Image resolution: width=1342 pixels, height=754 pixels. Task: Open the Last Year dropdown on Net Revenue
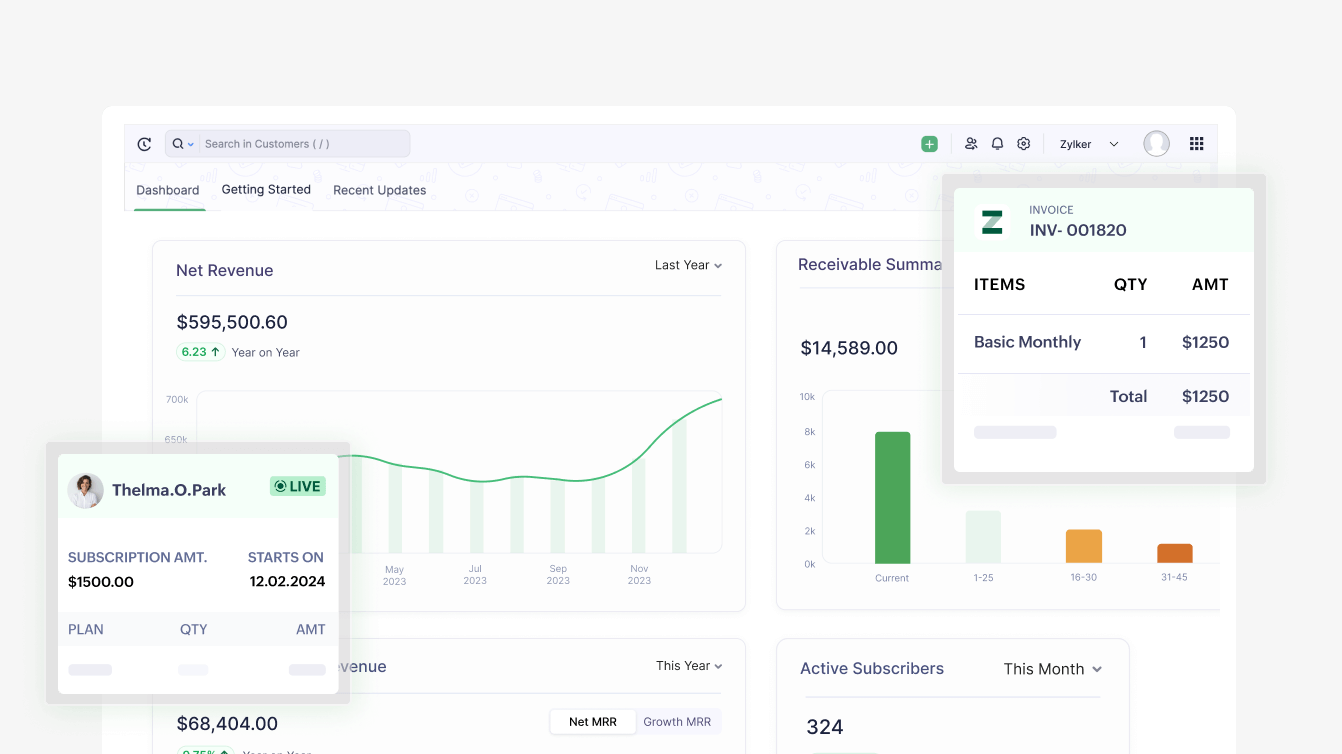(688, 265)
